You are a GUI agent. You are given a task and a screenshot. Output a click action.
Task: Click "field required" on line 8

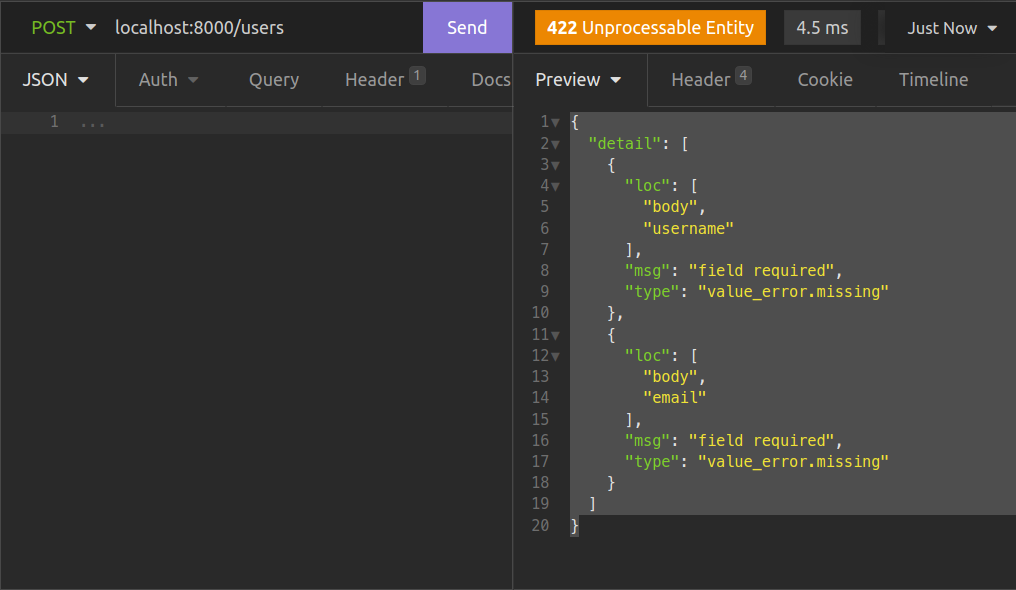761,270
